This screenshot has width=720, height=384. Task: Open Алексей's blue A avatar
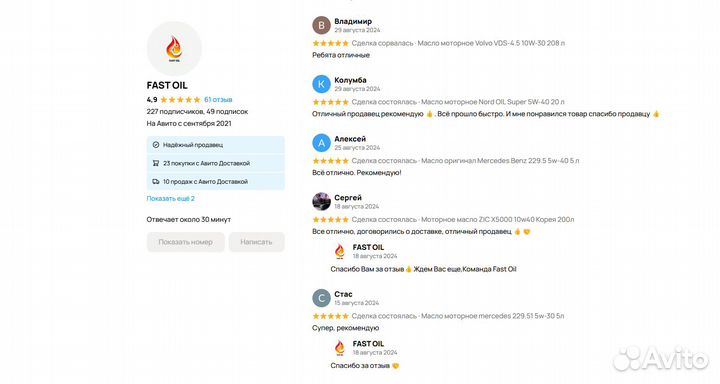coord(321,143)
